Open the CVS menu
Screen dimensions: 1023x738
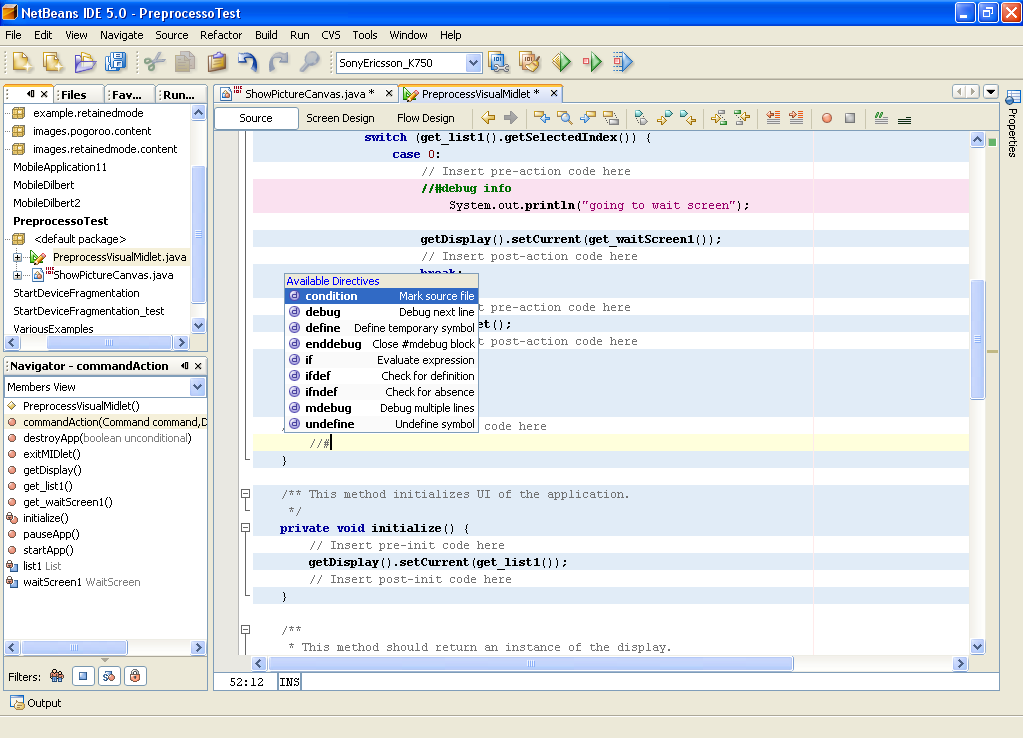pyautogui.click(x=331, y=35)
